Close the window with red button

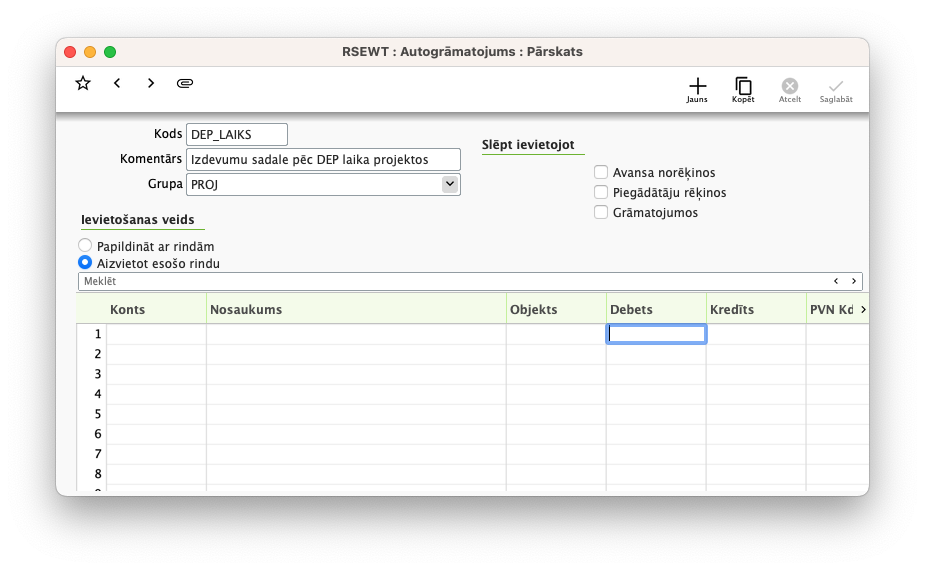pos(70,52)
